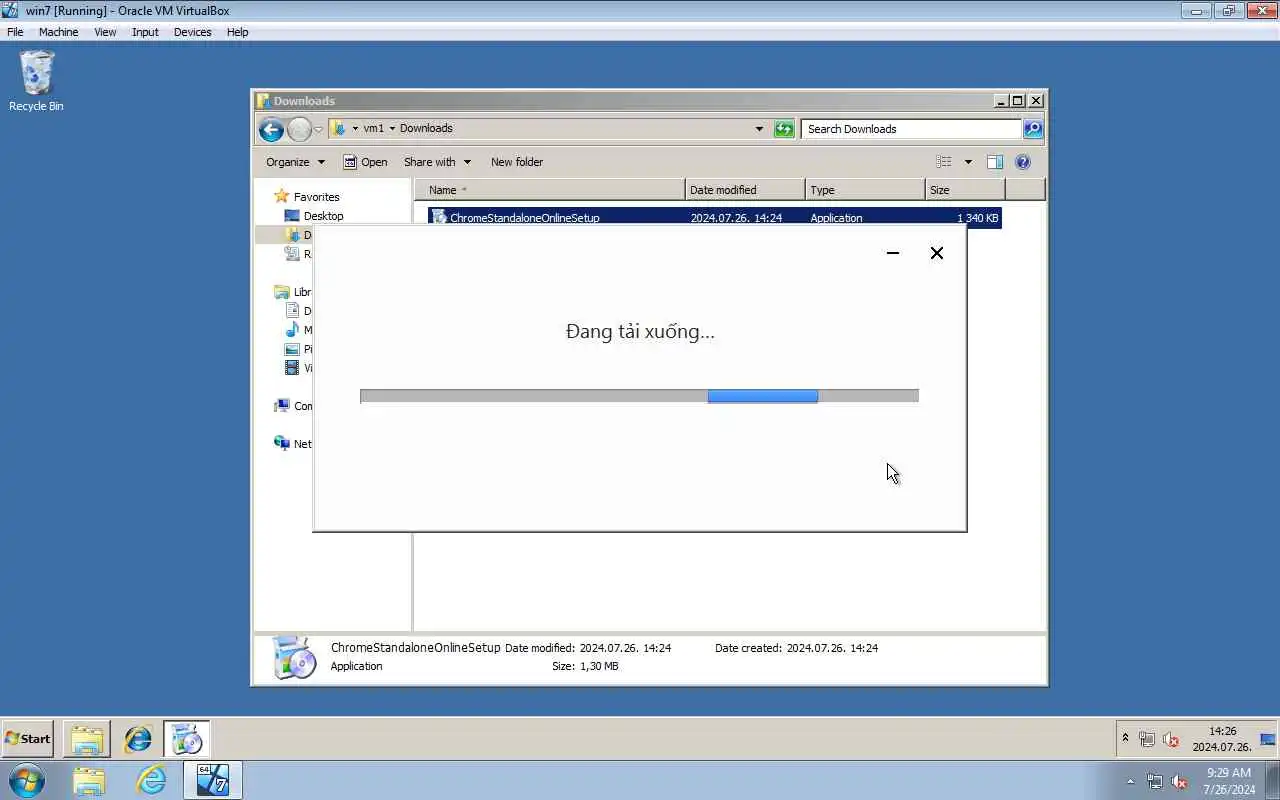Click the Explorer forward navigation arrow

click(x=299, y=129)
